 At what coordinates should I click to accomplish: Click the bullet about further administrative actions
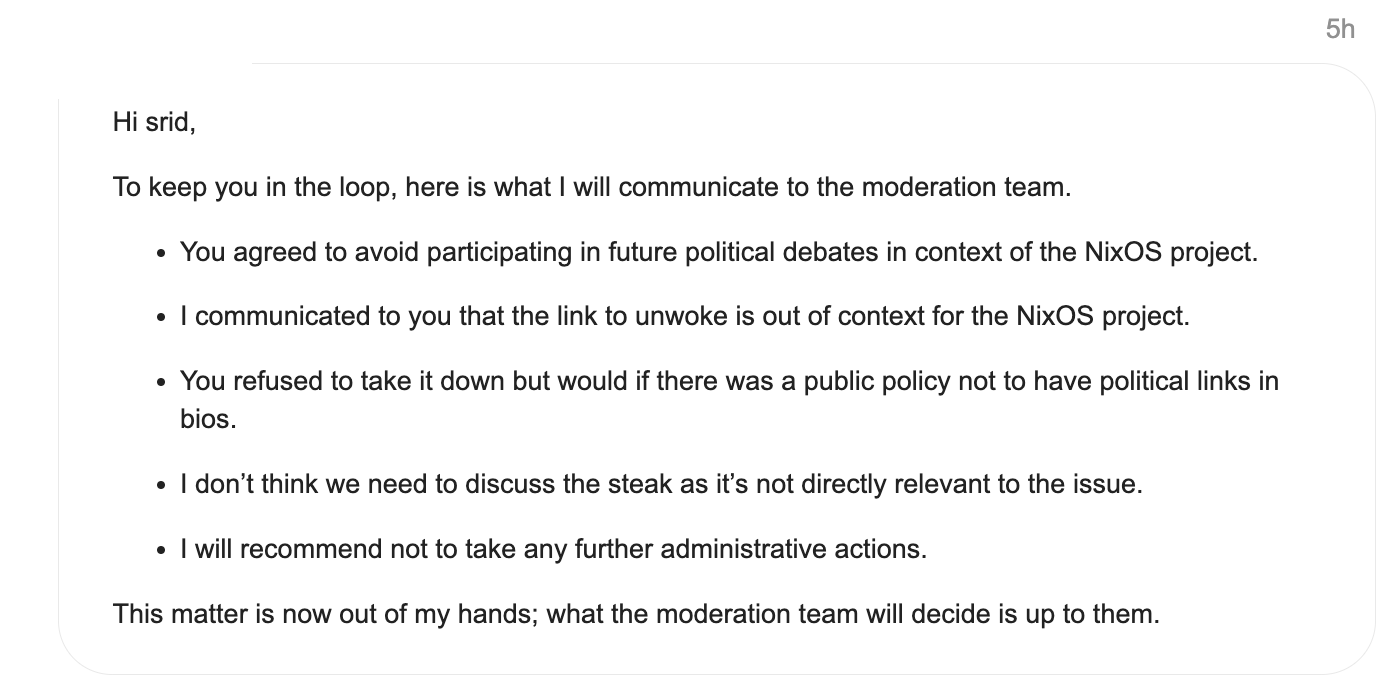tap(553, 549)
